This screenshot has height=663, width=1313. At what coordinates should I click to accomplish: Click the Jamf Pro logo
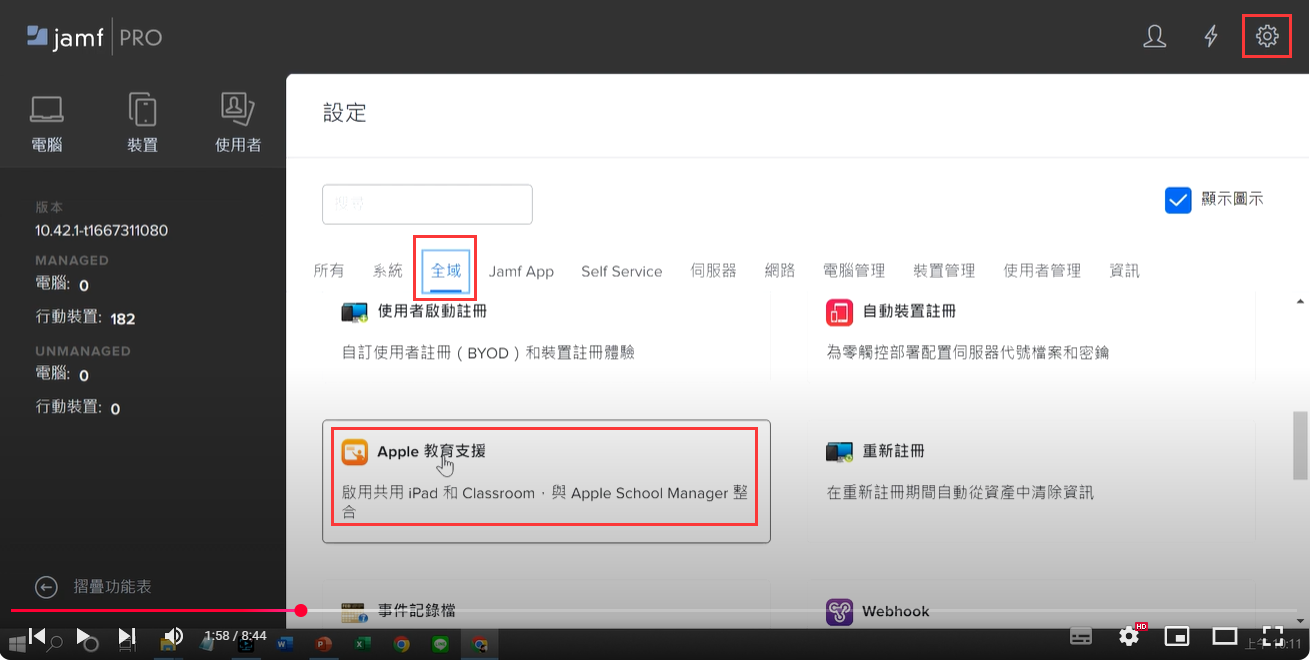pos(94,38)
